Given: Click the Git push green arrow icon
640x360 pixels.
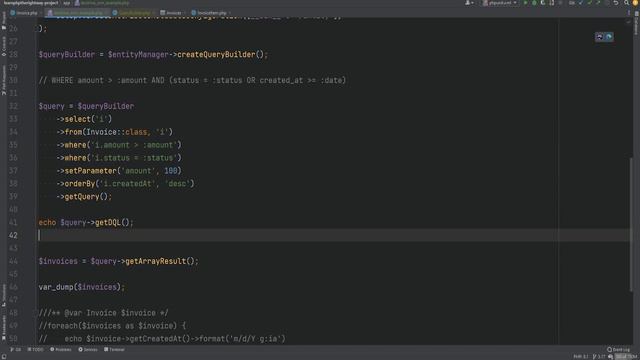Looking at the screenshot, I should tap(598, 3).
